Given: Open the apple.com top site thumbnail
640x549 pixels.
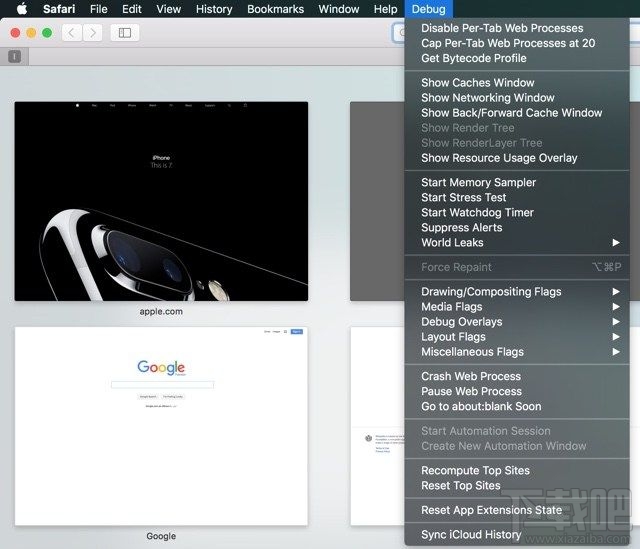Looking at the screenshot, I should [161, 200].
